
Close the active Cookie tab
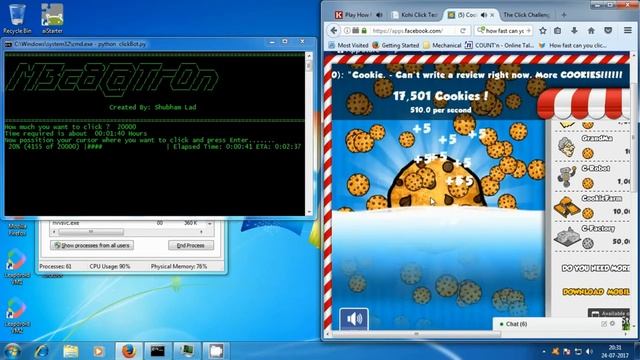click(492, 15)
